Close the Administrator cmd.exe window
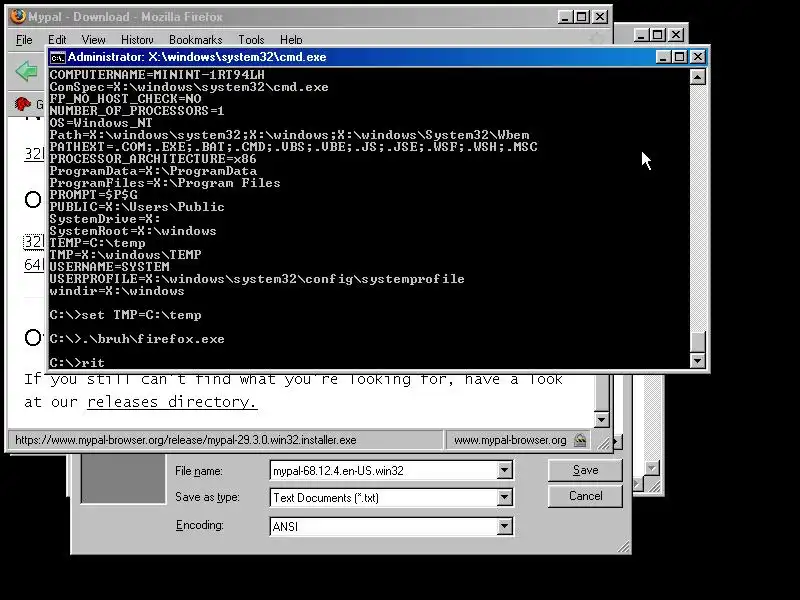The height and width of the screenshot is (600, 800). pyautogui.click(x=697, y=57)
